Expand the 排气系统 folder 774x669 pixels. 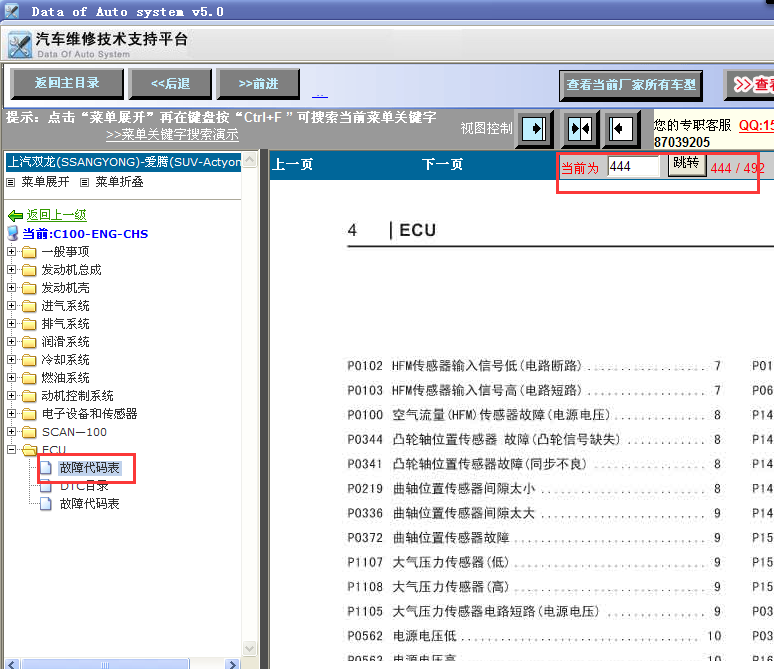(11, 324)
